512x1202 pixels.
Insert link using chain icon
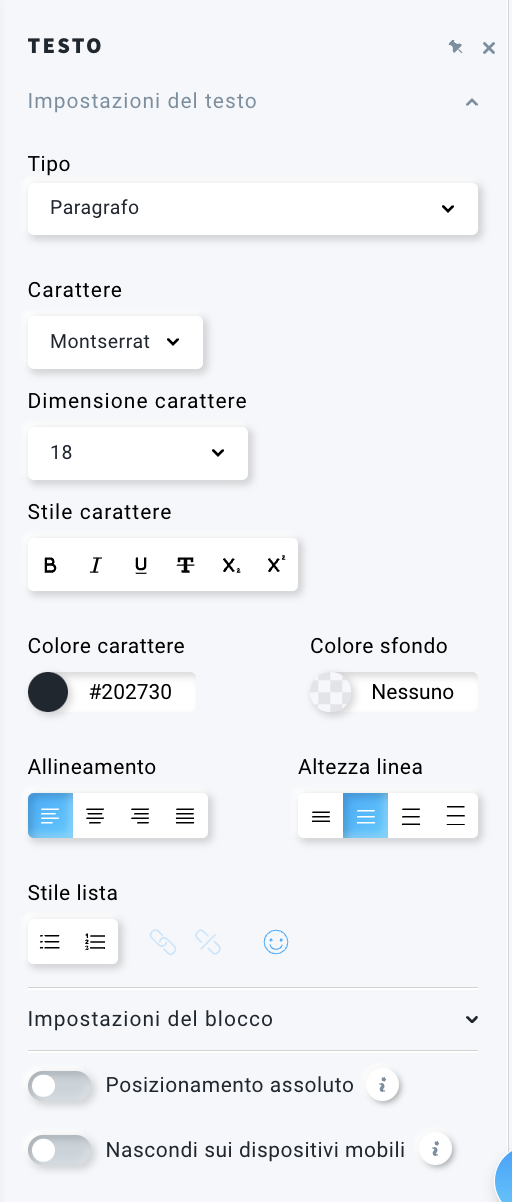[163, 942]
